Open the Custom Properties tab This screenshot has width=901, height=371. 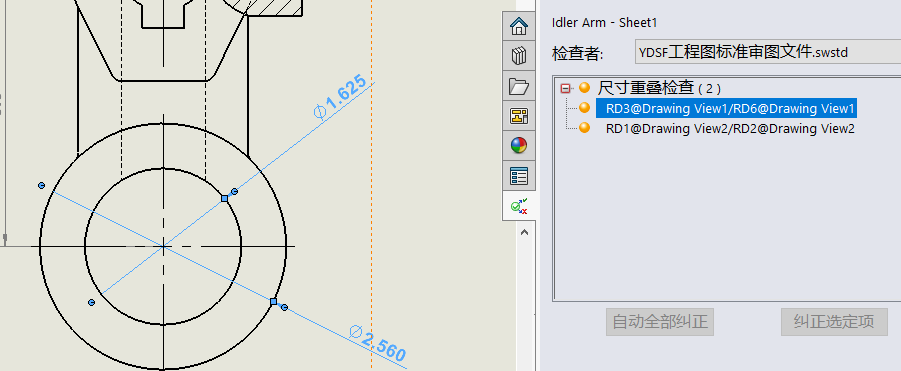pyautogui.click(x=519, y=176)
